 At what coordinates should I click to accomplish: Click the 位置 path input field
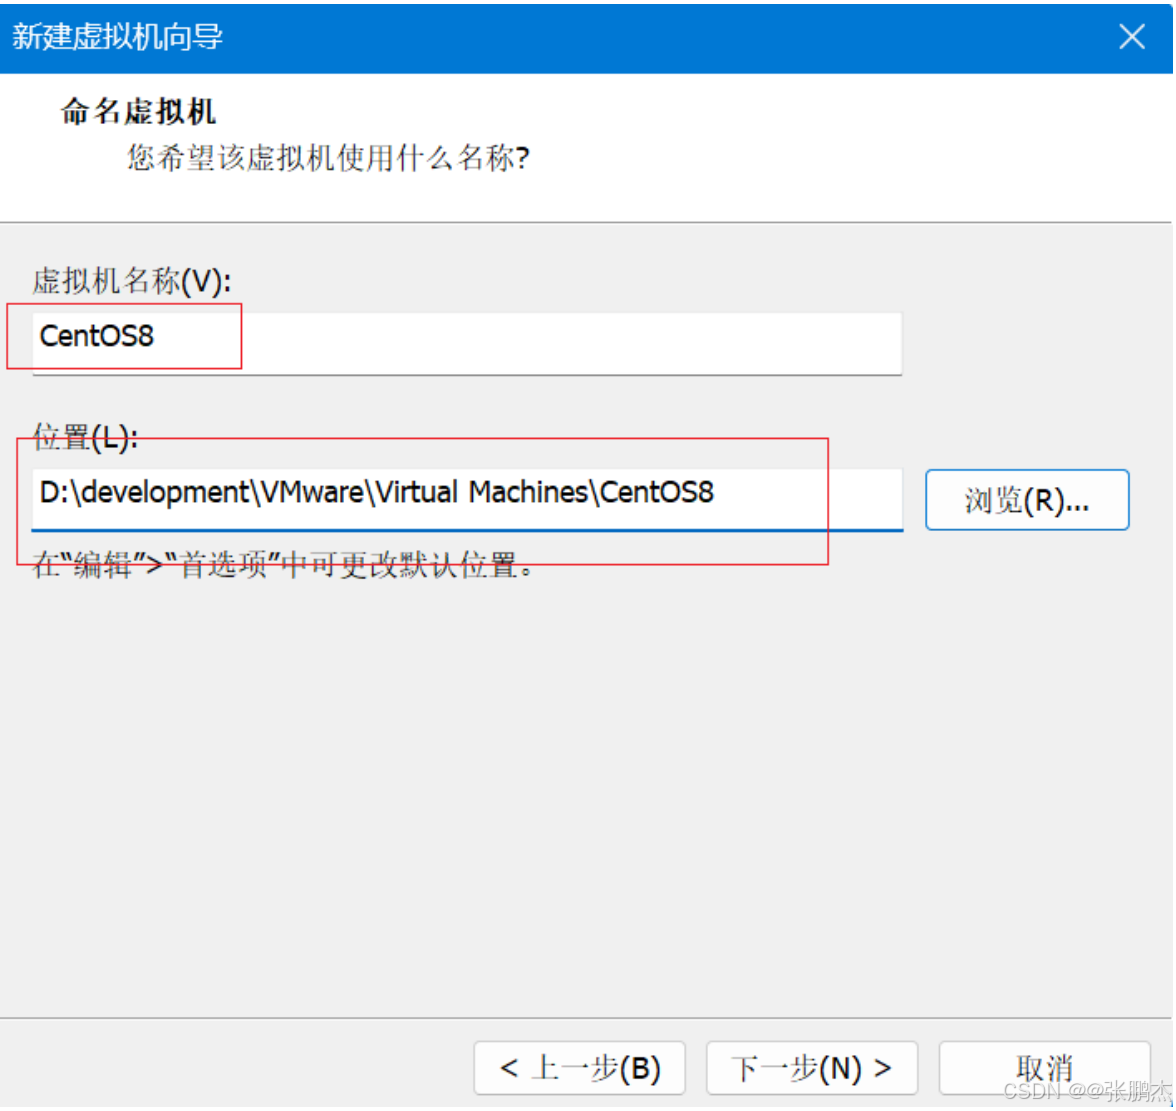[466, 500]
